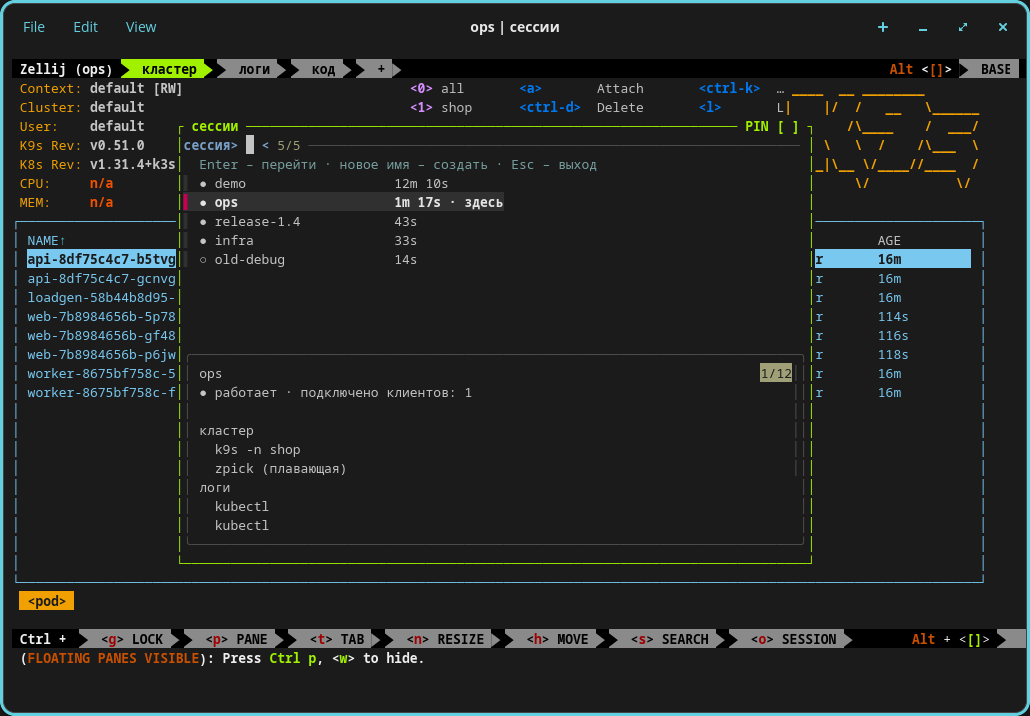The image size is (1030, 716).
Task: Open the Edit menu
Action: (85, 27)
